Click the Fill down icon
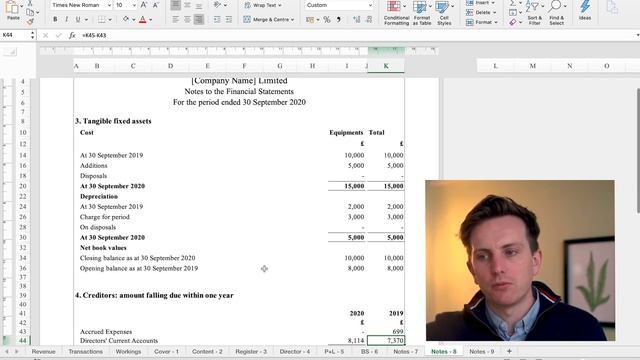The image size is (640, 360). 513,13
